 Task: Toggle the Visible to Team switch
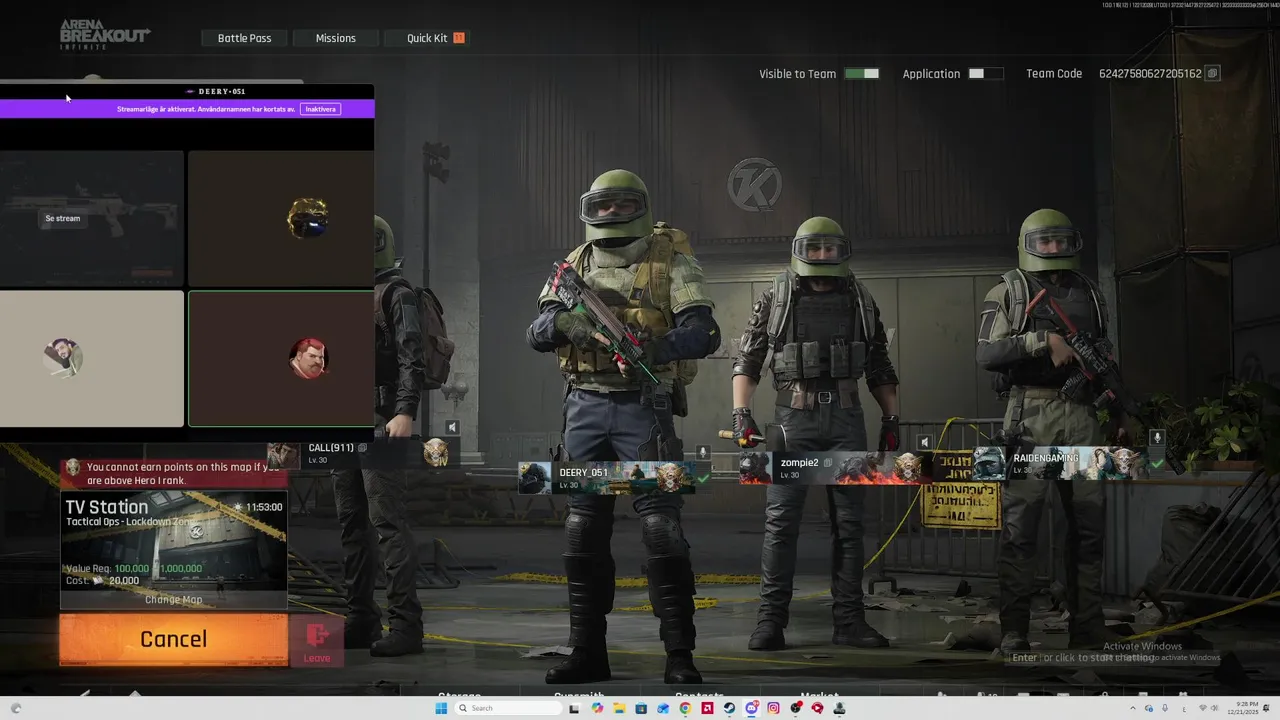(862, 74)
